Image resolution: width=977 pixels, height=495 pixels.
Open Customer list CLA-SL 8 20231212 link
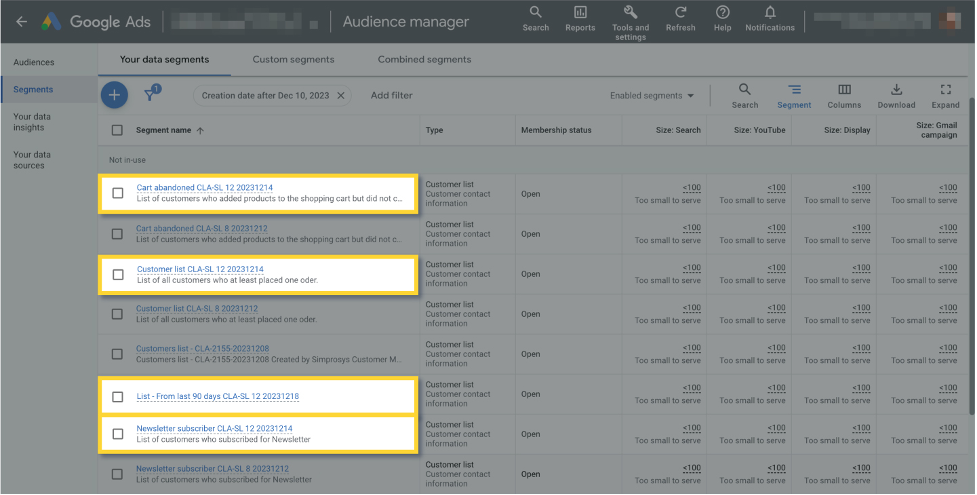click(x=197, y=309)
